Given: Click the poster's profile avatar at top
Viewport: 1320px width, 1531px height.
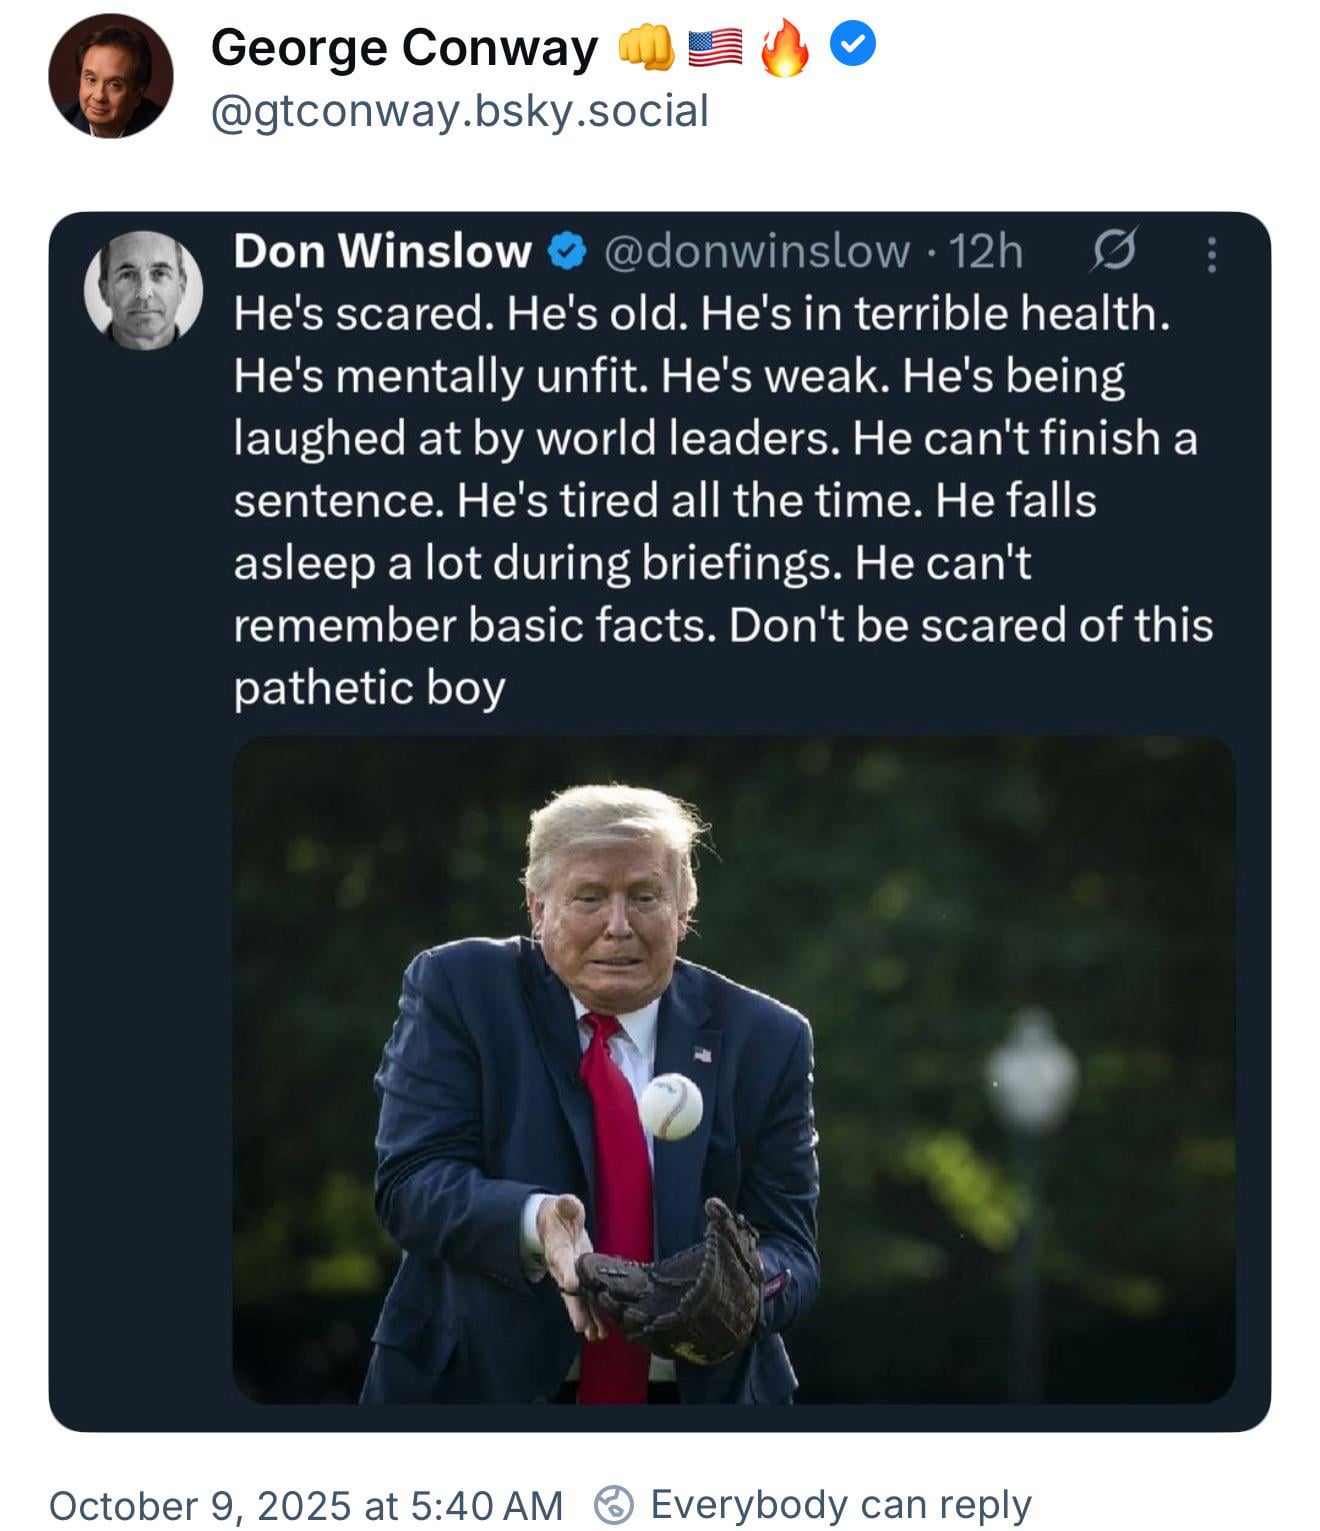Looking at the screenshot, I should 110,76.
